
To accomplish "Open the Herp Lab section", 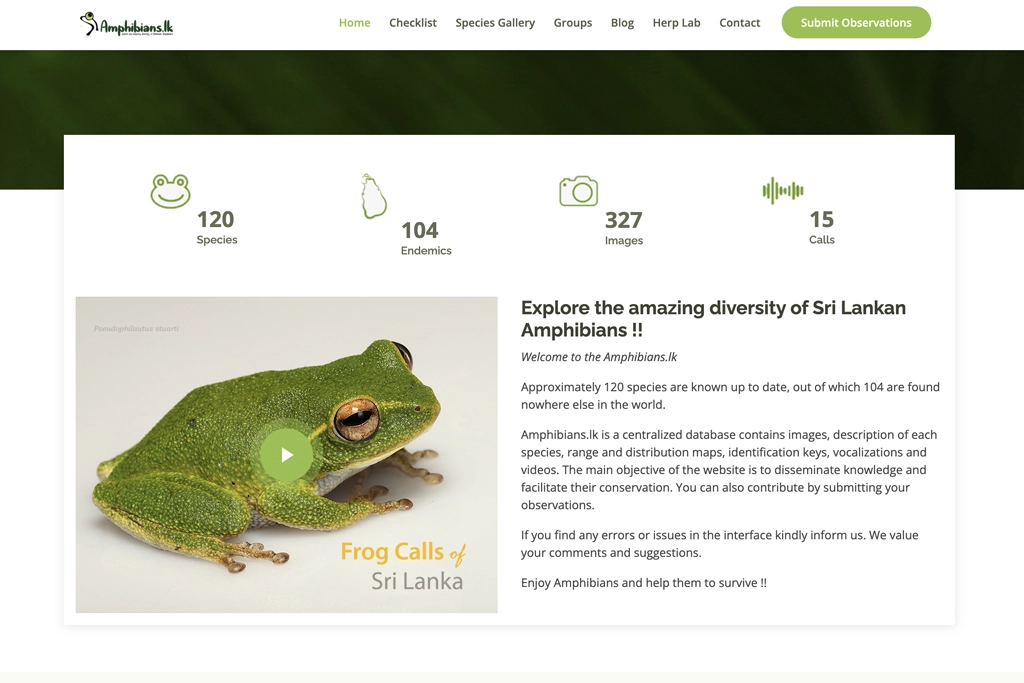I will pyautogui.click(x=676, y=23).
